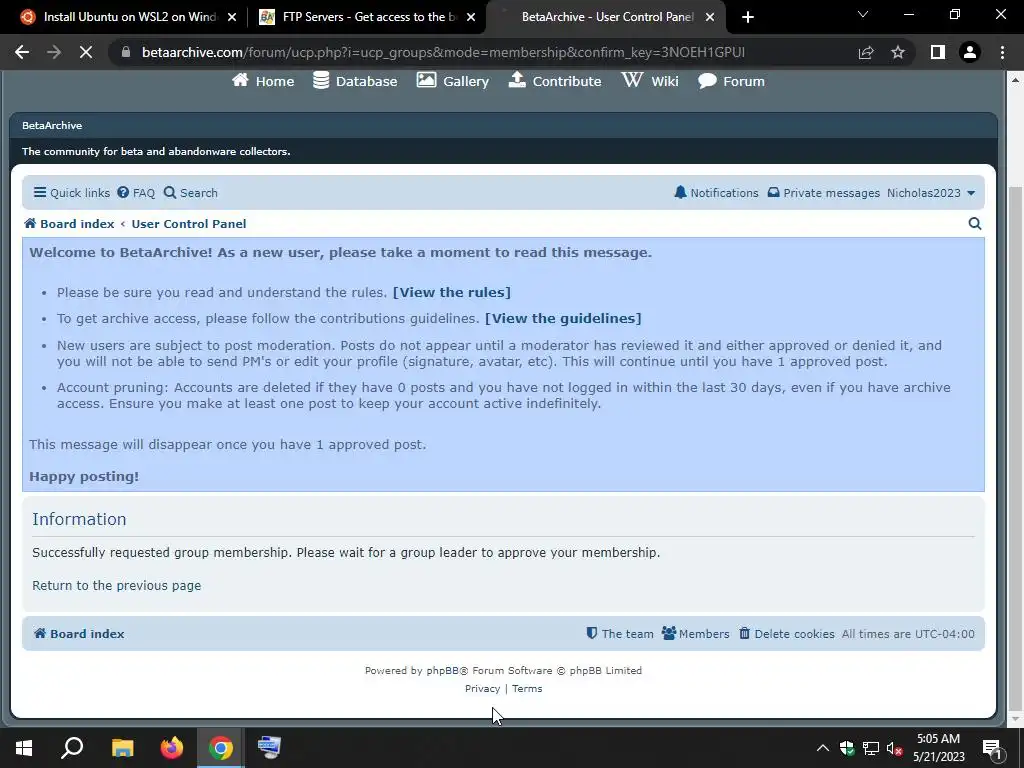This screenshot has height=768, width=1024.
Task: Close the FTP Servers tab
Action: coord(471,17)
